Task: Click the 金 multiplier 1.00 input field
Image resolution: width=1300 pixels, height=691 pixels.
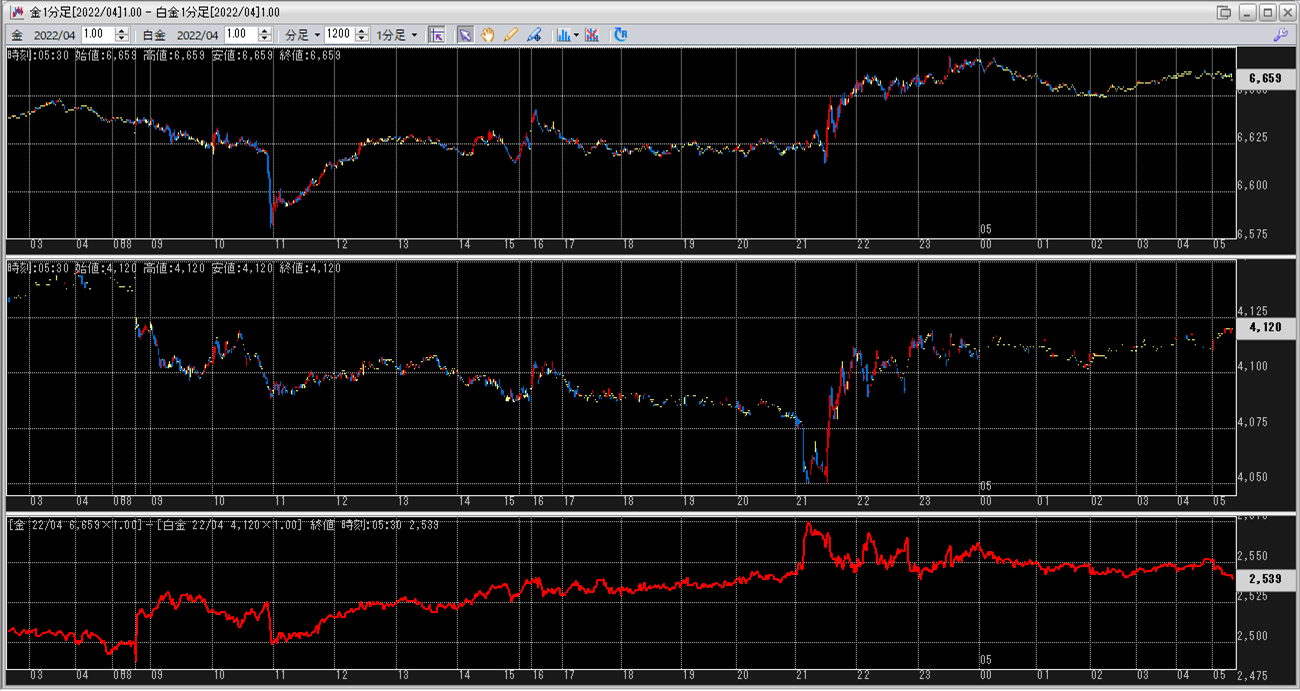Action: (x=98, y=34)
